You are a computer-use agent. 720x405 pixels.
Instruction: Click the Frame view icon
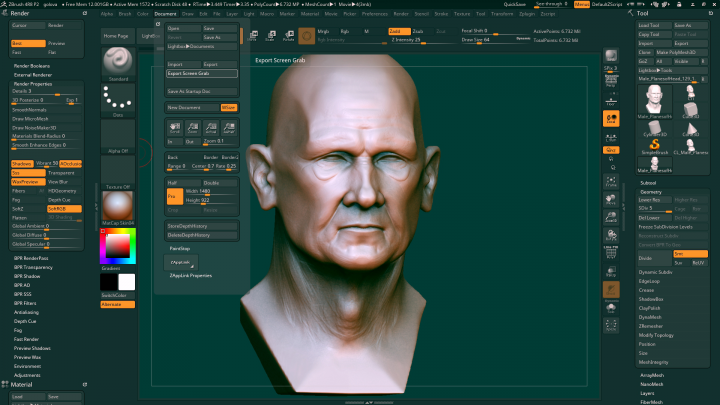tap(611, 181)
